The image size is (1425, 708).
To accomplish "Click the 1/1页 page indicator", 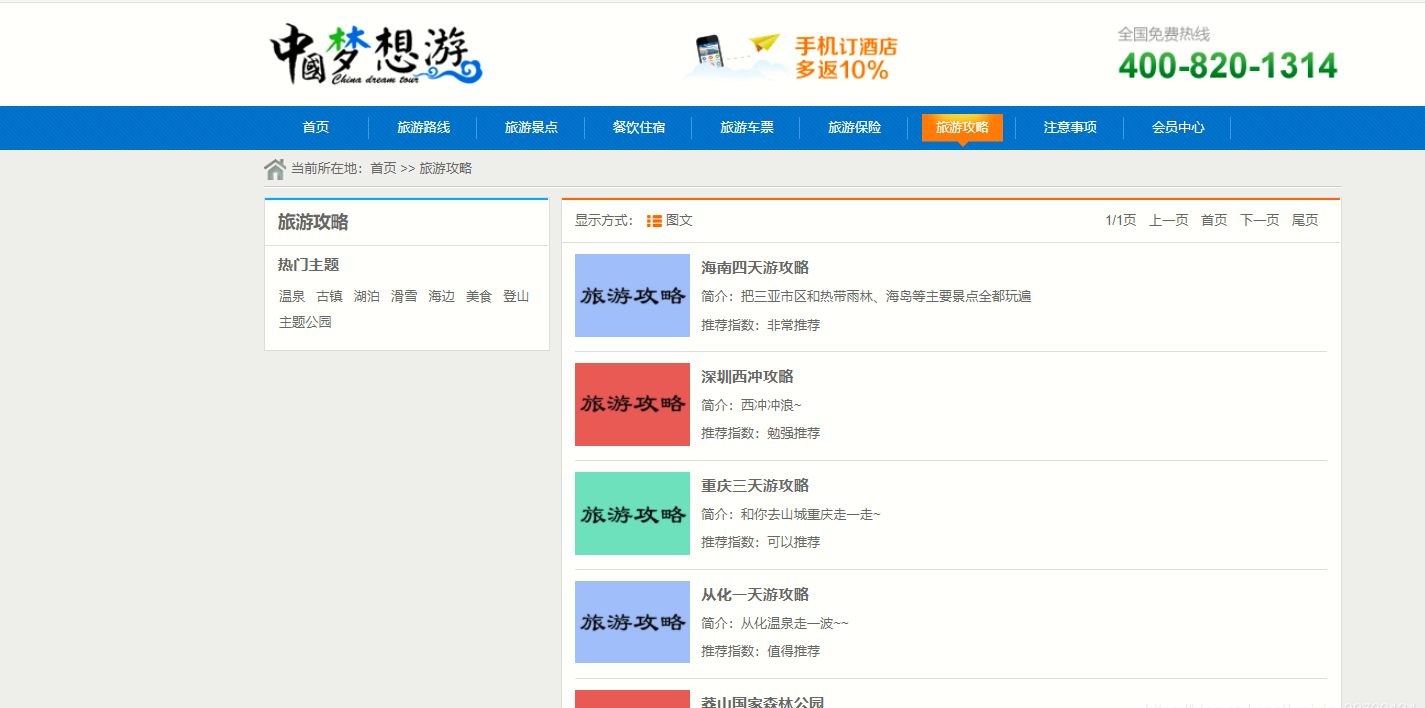I will click(1120, 221).
